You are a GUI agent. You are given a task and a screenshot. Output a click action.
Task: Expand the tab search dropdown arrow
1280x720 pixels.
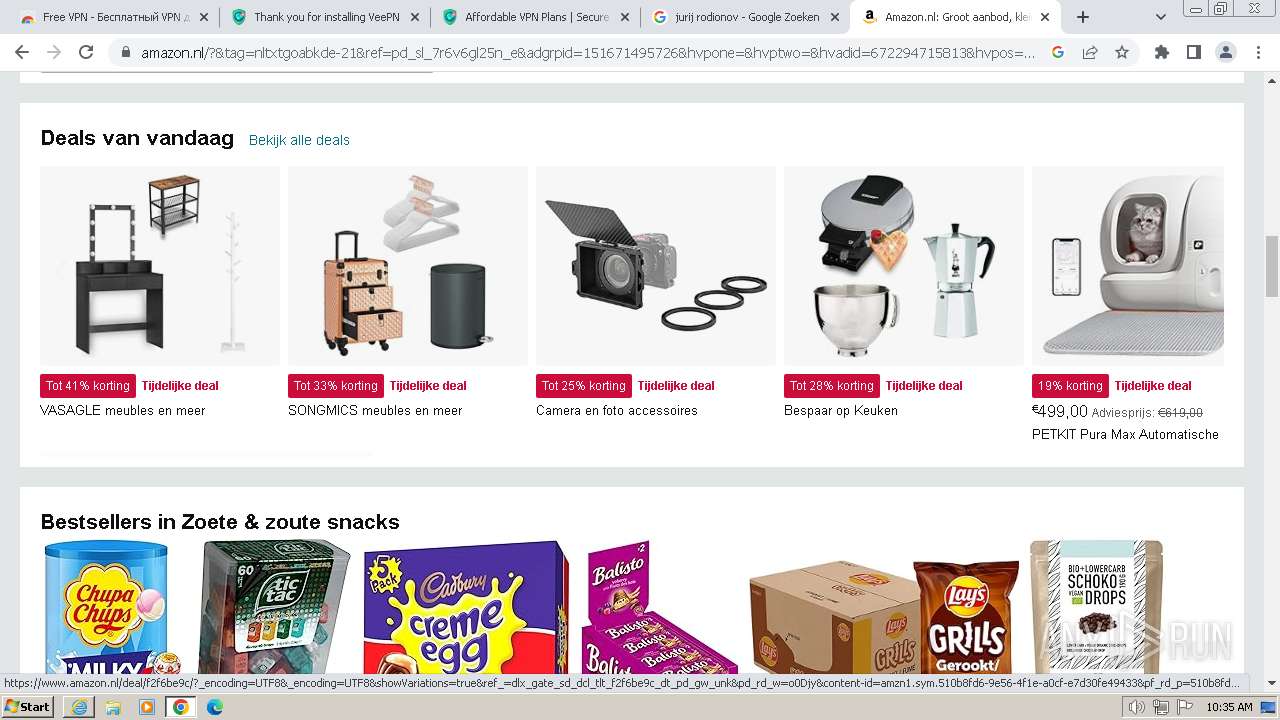pos(1160,17)
